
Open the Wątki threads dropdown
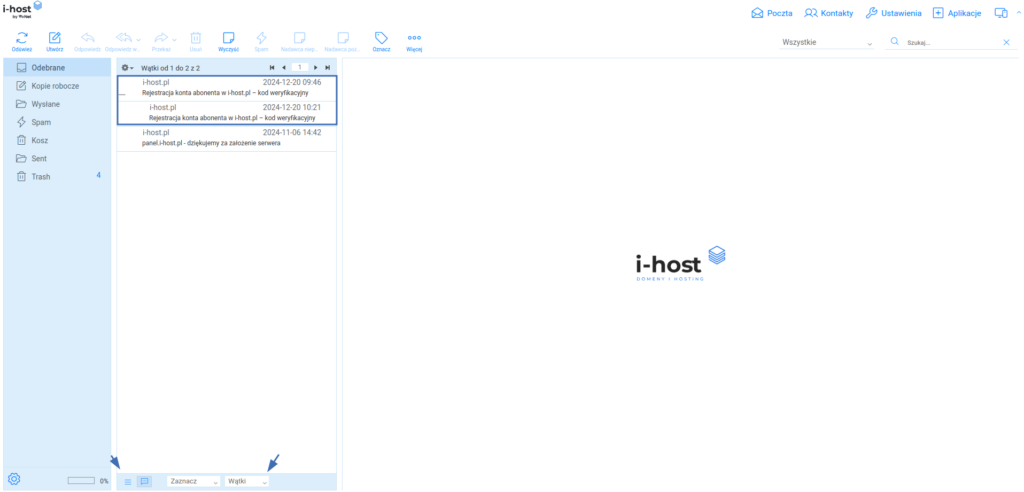tap(248, 481)
